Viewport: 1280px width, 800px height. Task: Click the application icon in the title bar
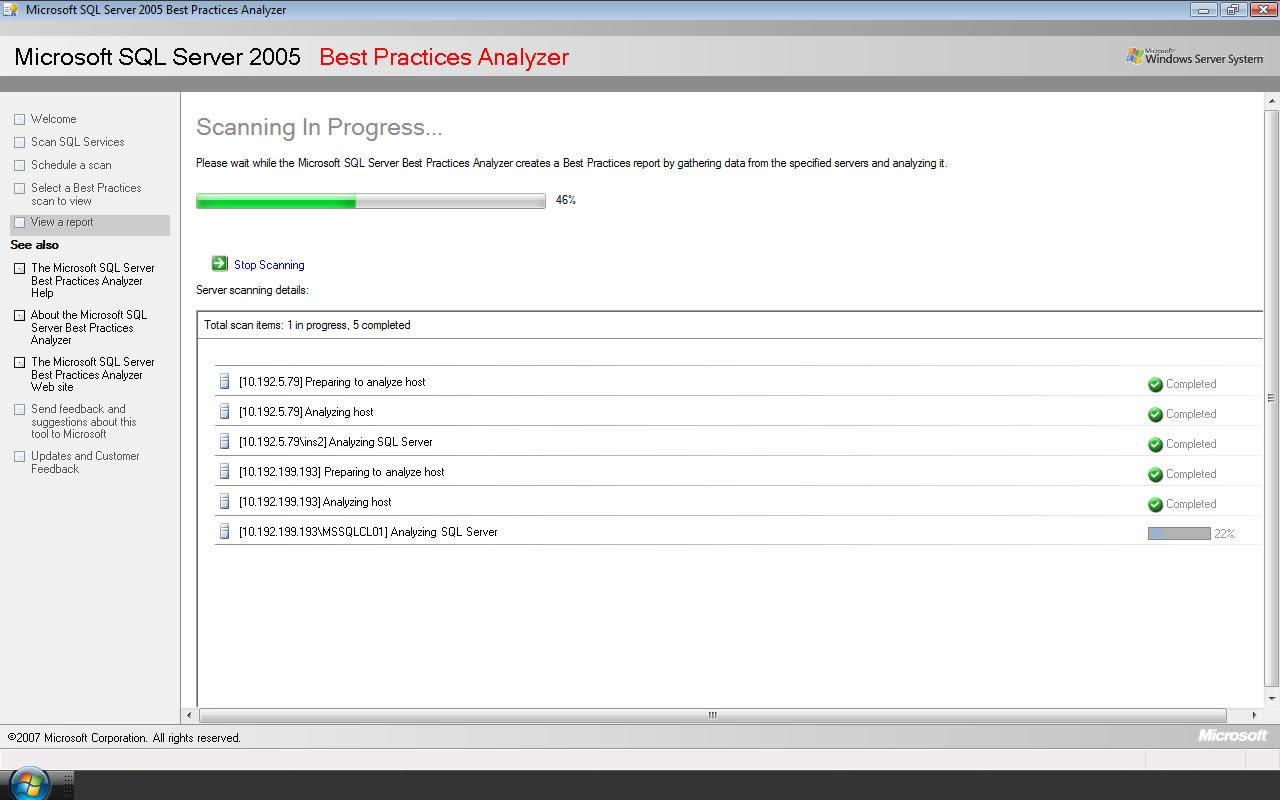(12, 10)
